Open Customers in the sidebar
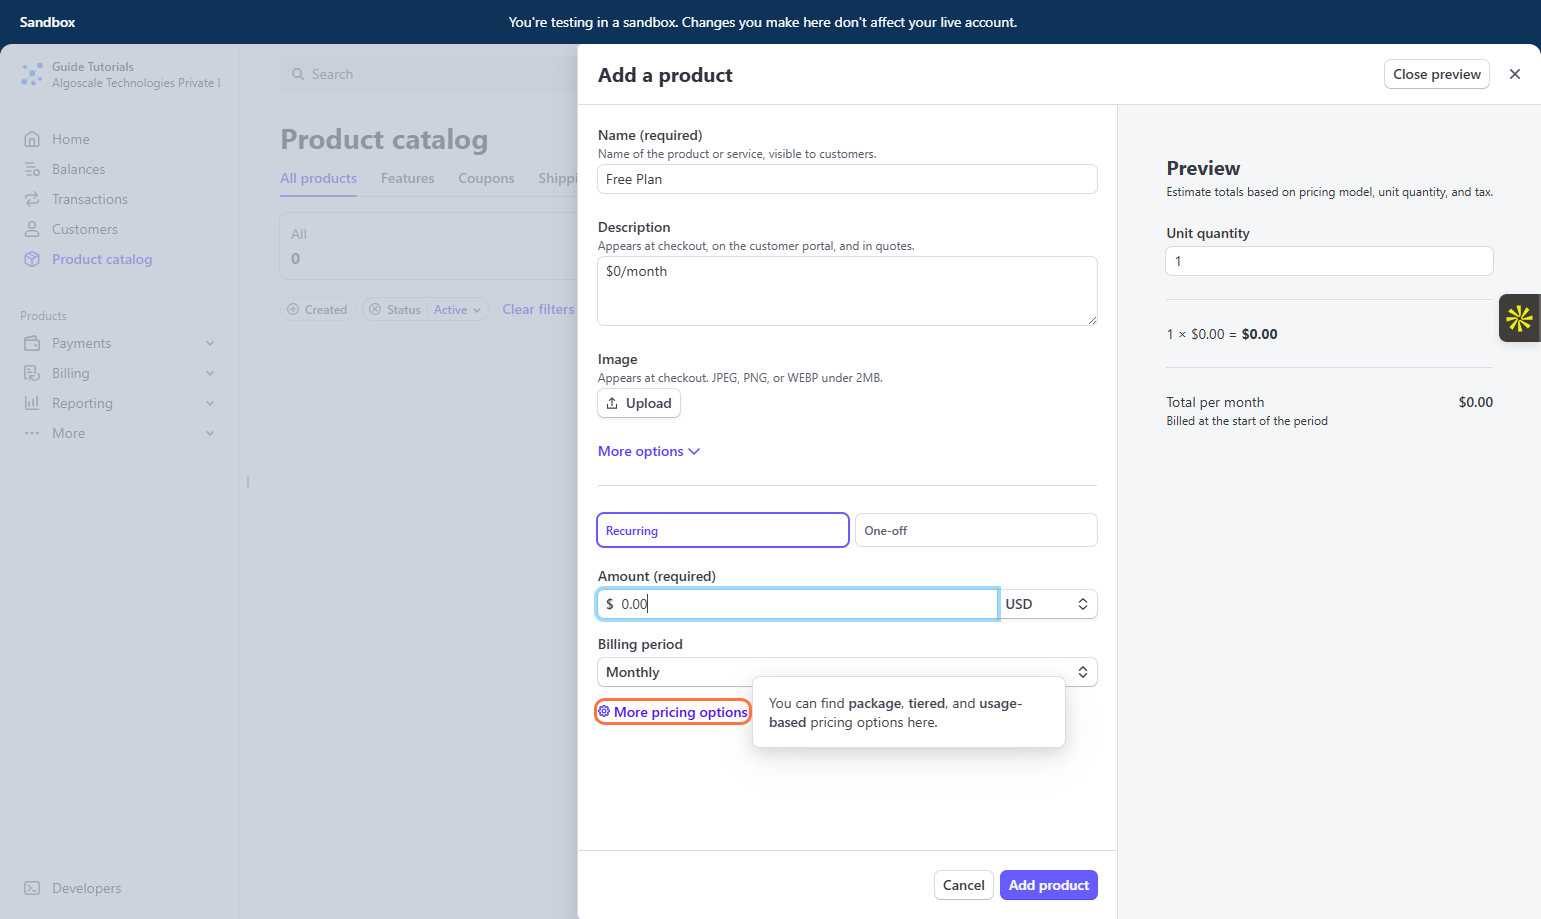 tap(84, 229)
